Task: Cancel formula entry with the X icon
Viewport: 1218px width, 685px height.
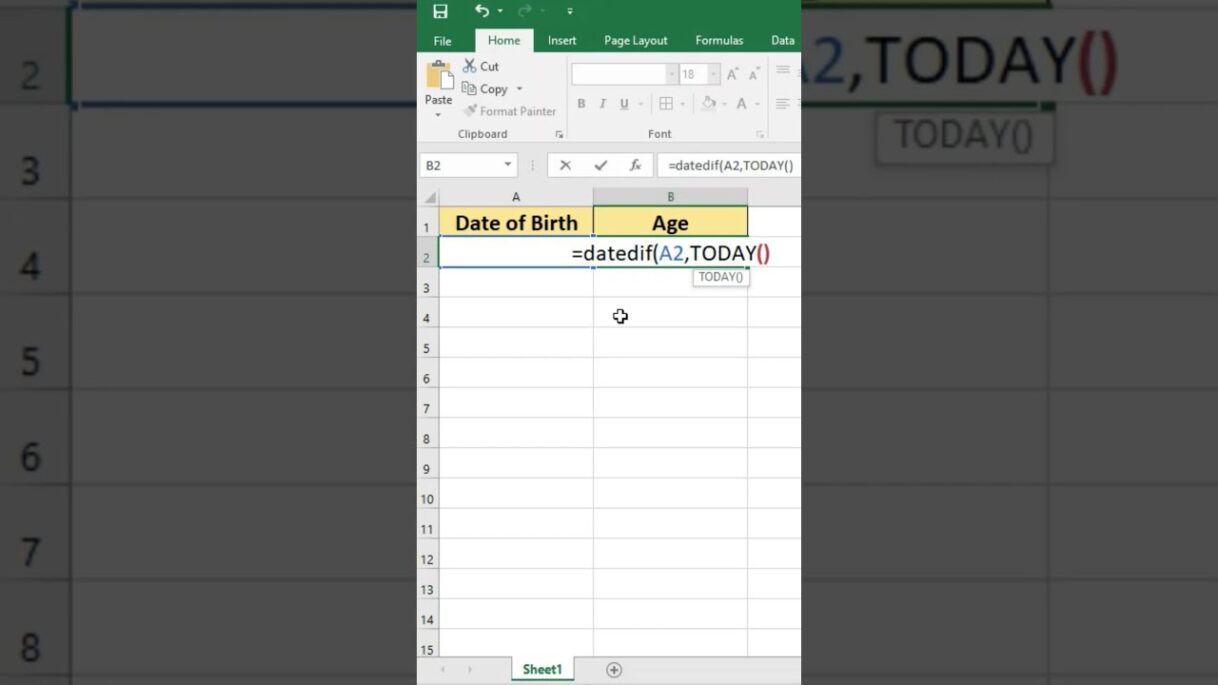Action: click(565, 165)
